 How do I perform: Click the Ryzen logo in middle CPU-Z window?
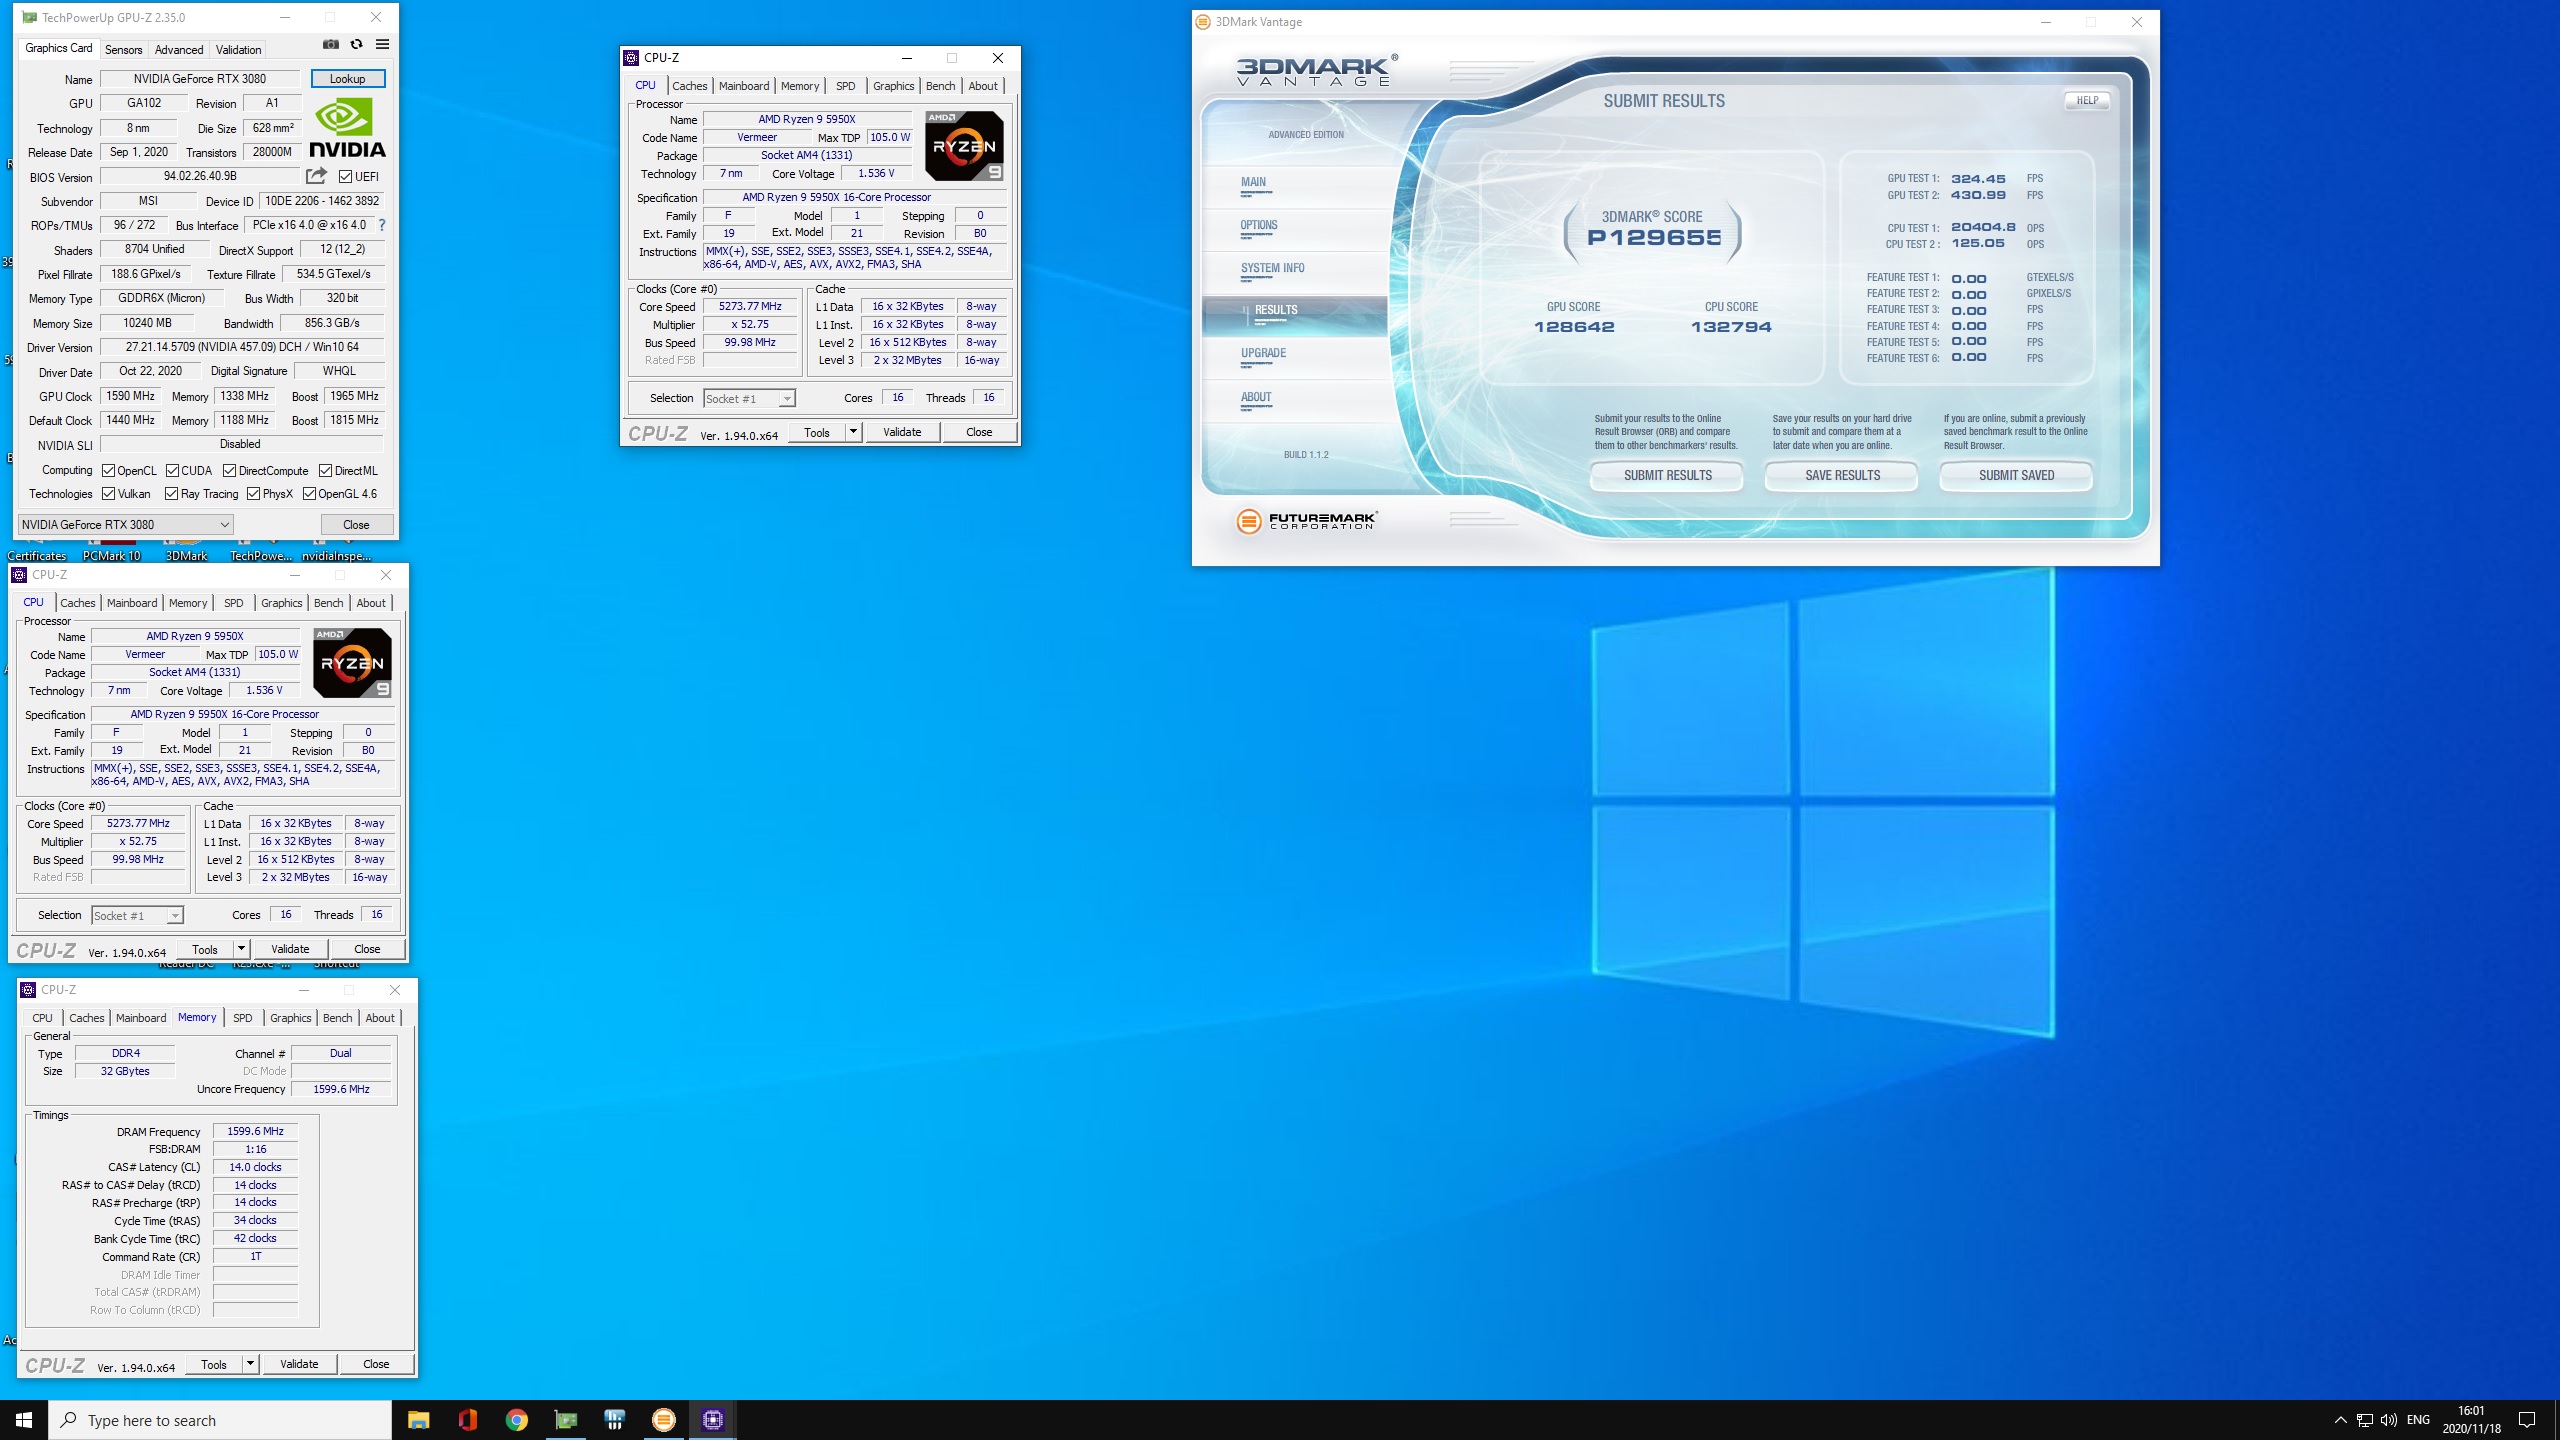(352, 663)
